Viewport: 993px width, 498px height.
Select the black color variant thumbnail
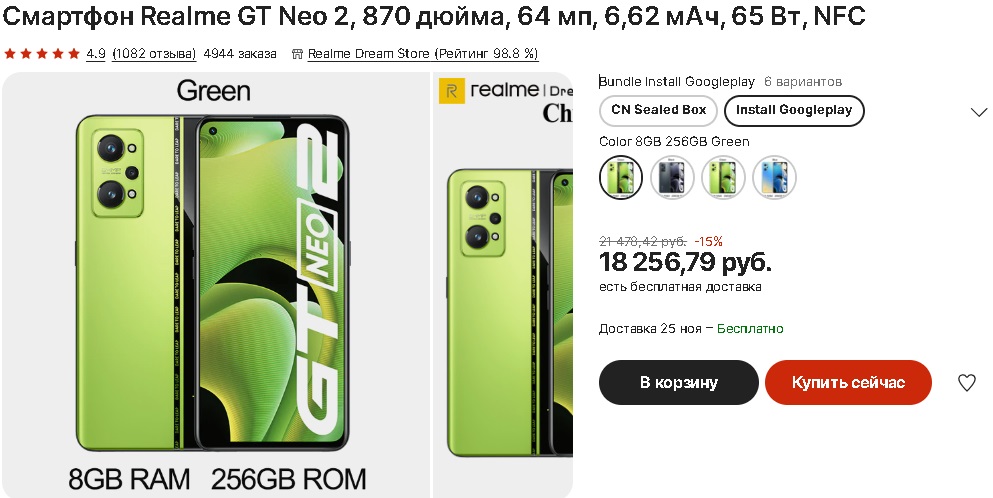pyautogui.click(x=672, y=177)
